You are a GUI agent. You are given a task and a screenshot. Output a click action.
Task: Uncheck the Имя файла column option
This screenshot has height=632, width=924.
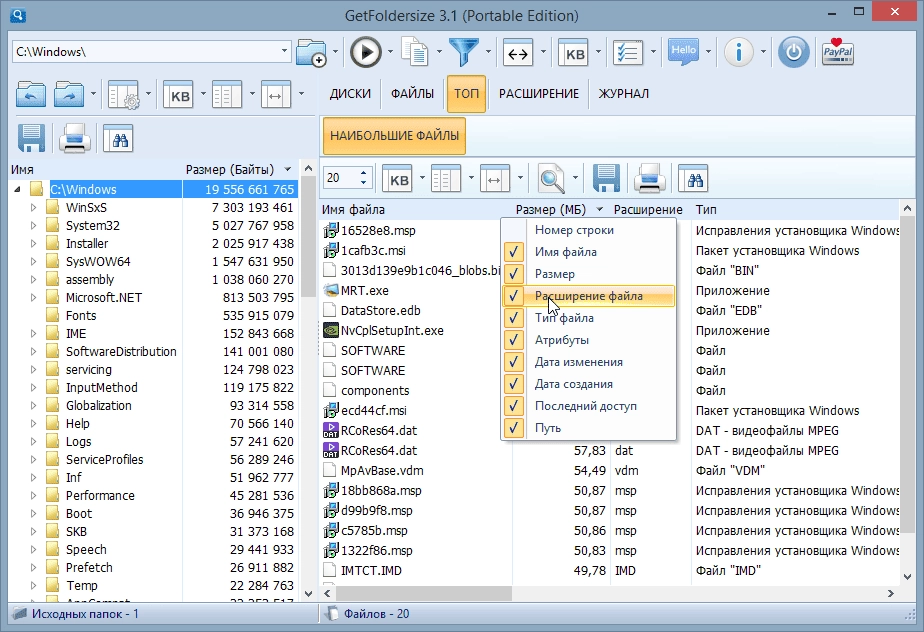pos(588,252)
